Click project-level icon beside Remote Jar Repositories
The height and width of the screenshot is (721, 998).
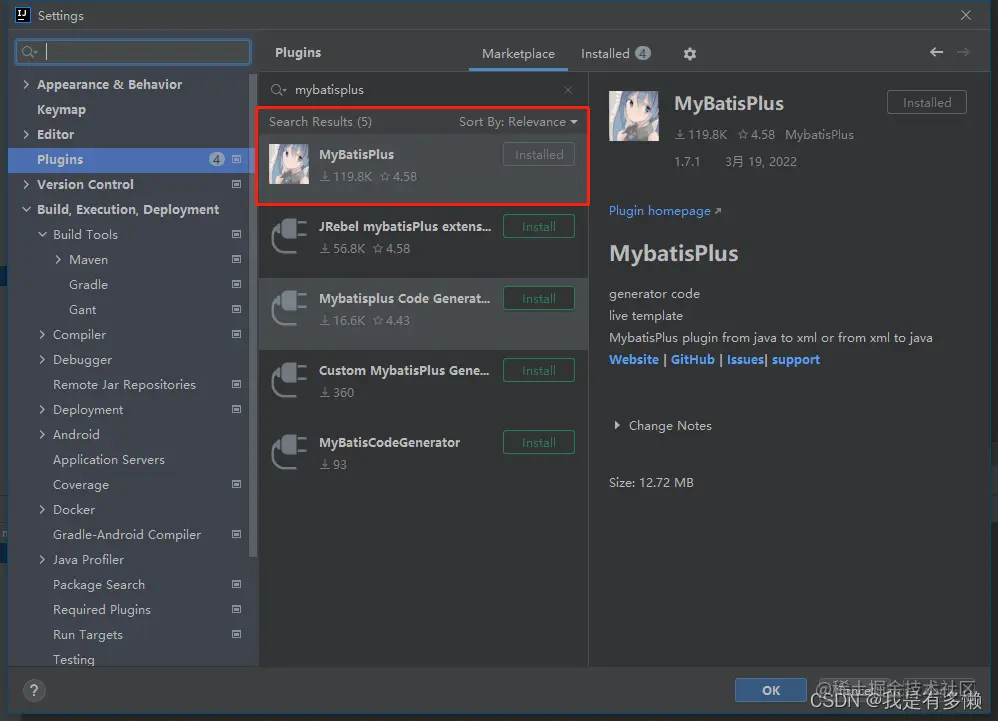coord(236,384)
